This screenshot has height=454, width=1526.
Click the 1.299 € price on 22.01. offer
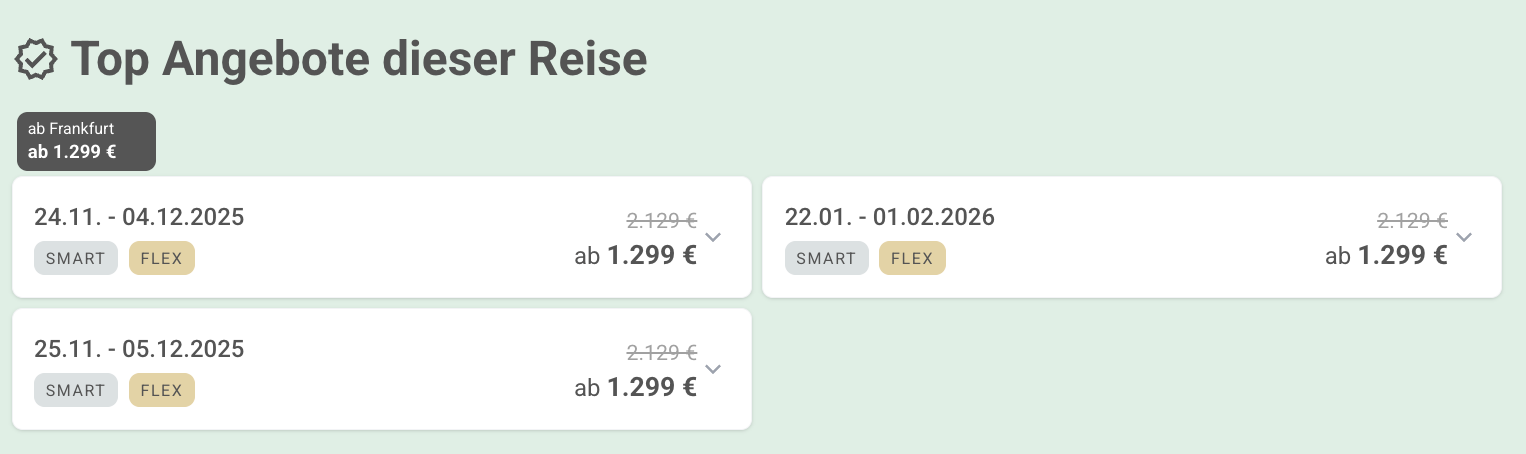1403,256
